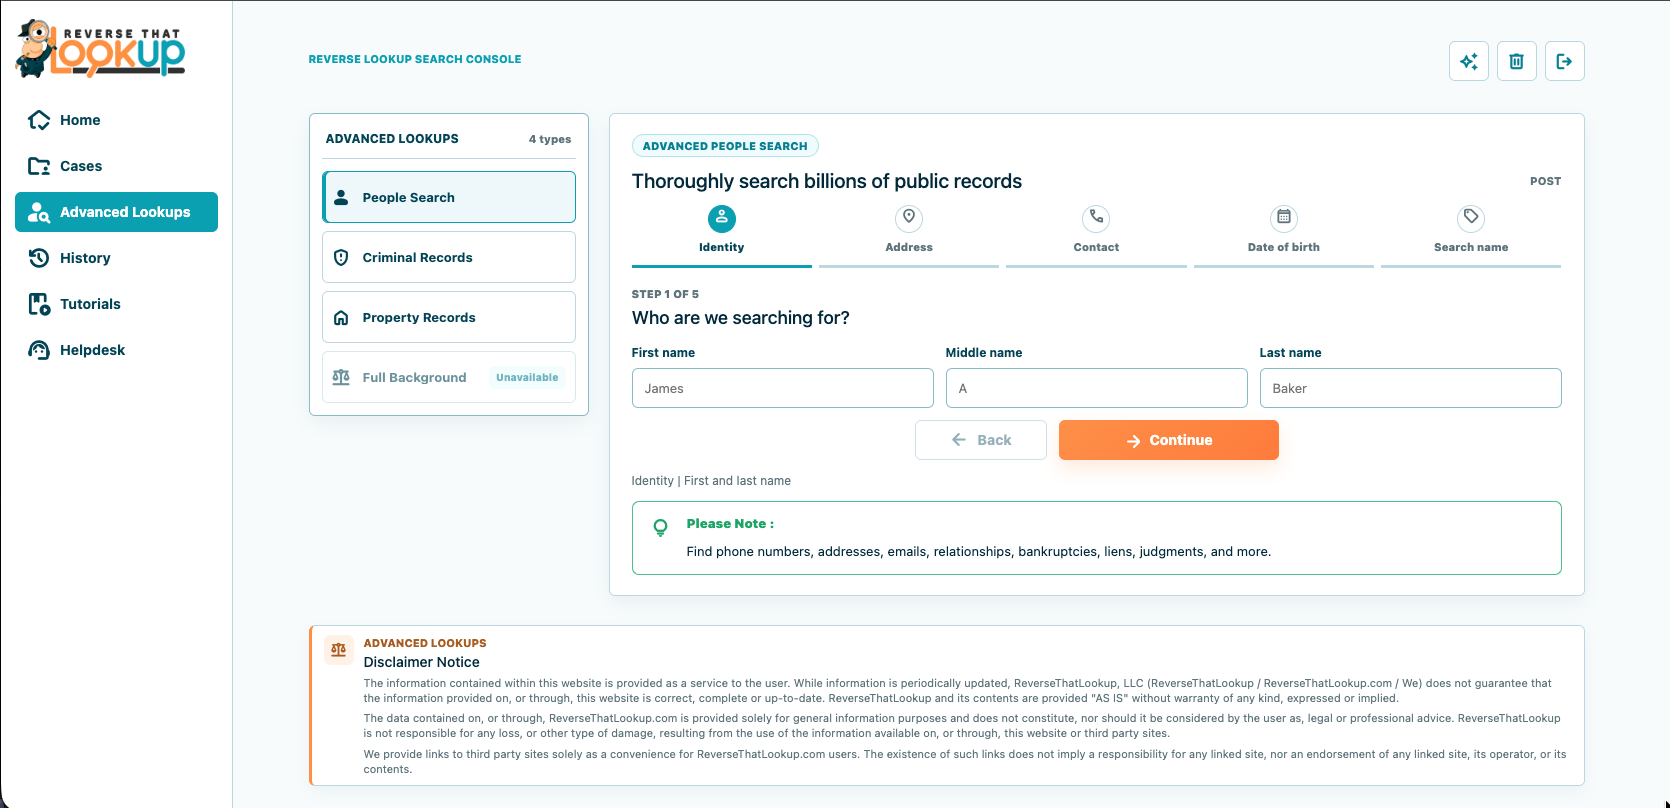1670x808 pixels.
Task: Click the Home house icon in sidebar
Action: click(39, 120)
